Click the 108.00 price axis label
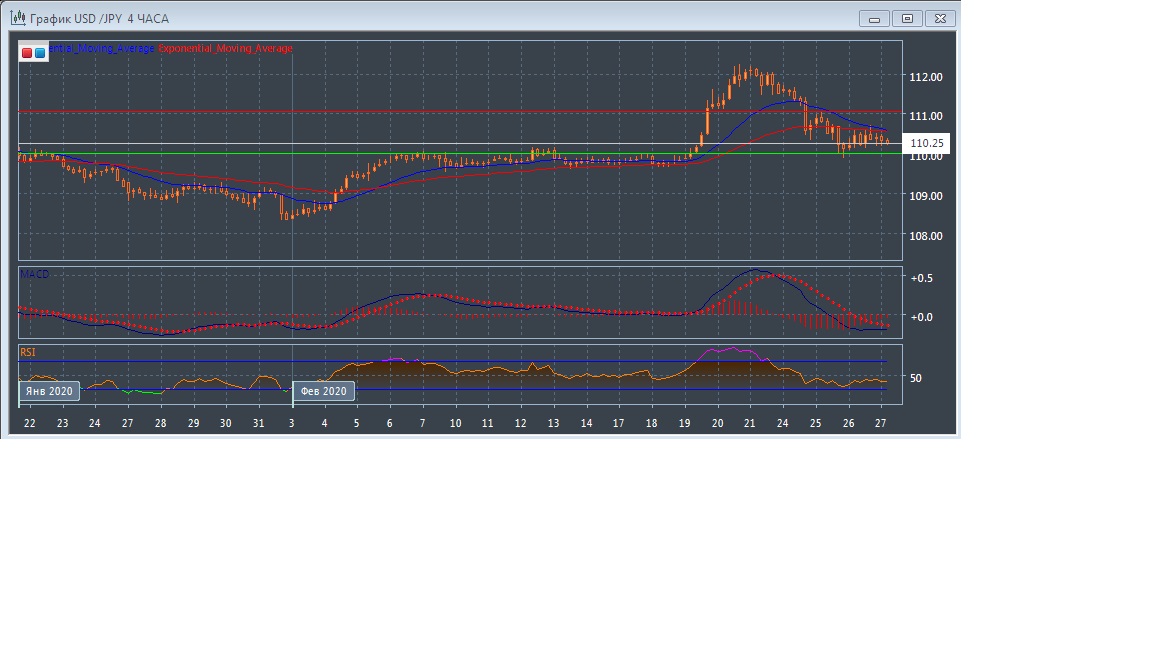Screen dimensions: 1152x648 (925, 236)
